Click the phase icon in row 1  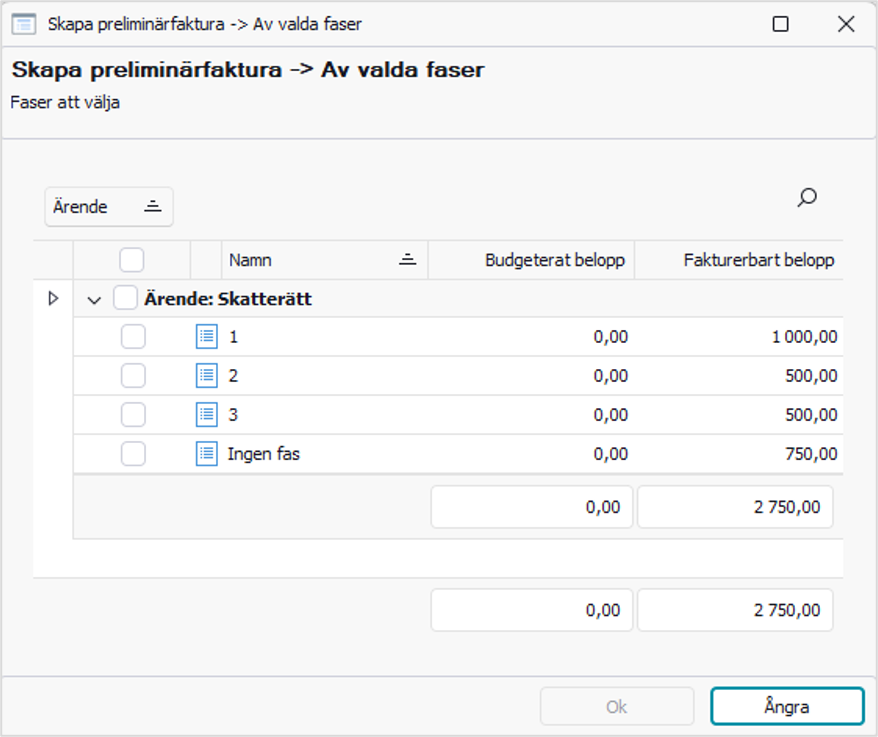[x=207, y=337]
